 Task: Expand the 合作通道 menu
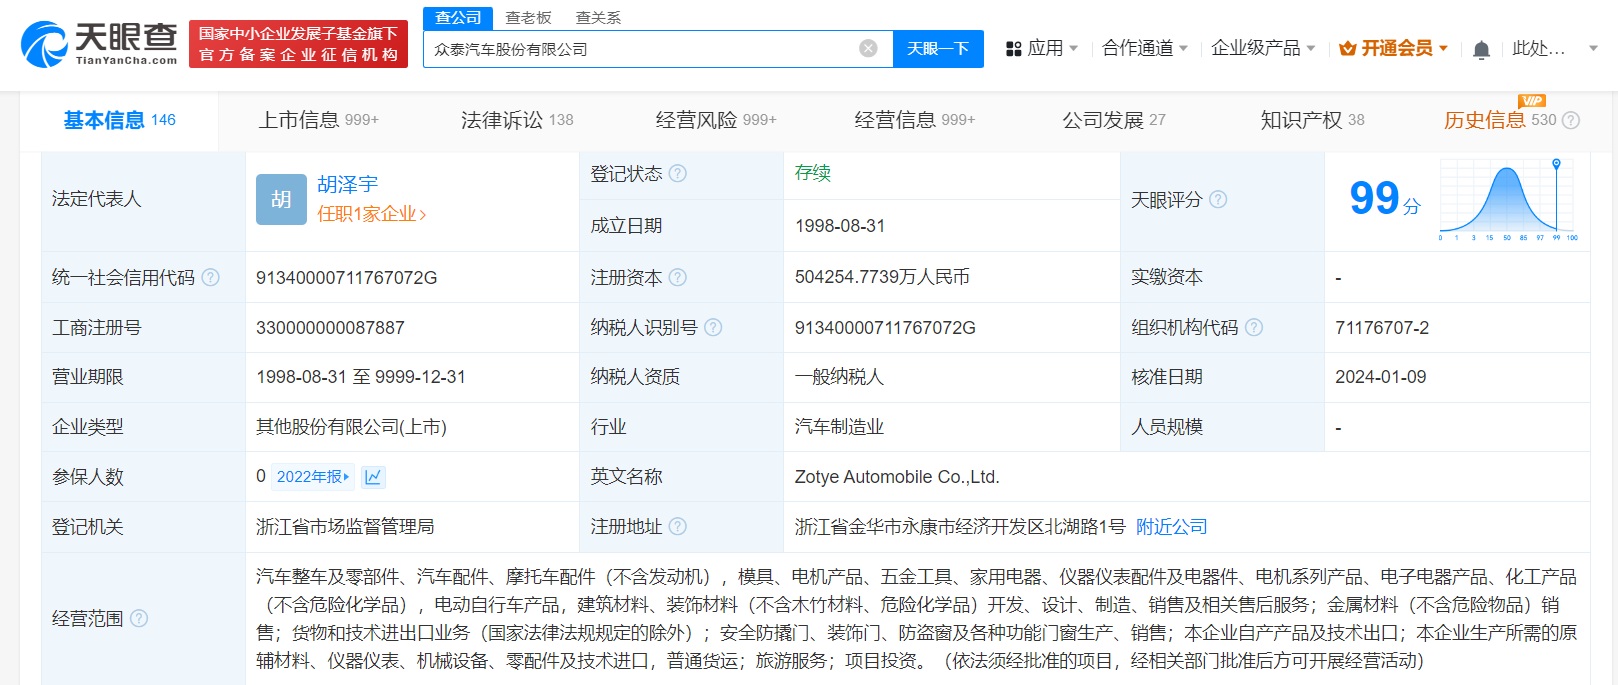pyautogui.click(x=1145, y=48)
